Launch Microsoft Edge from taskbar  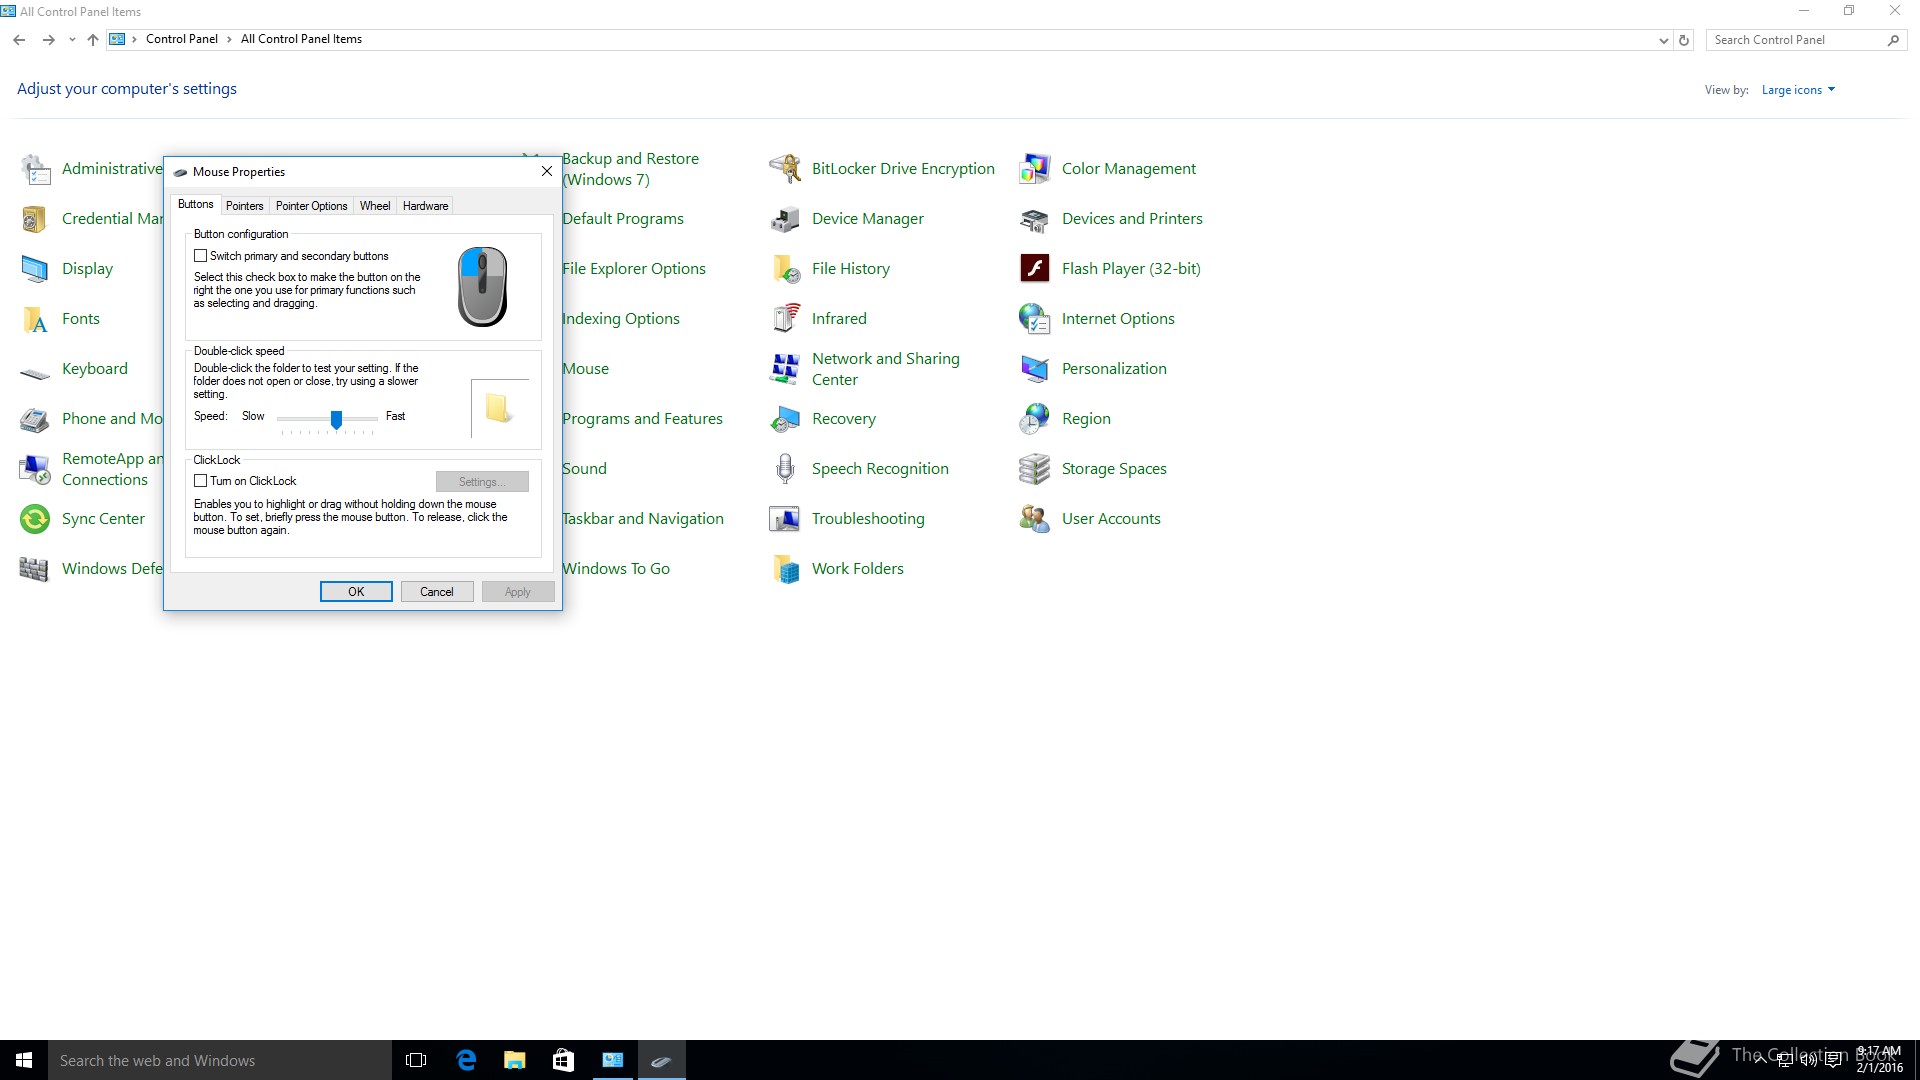coord(466,1060)
